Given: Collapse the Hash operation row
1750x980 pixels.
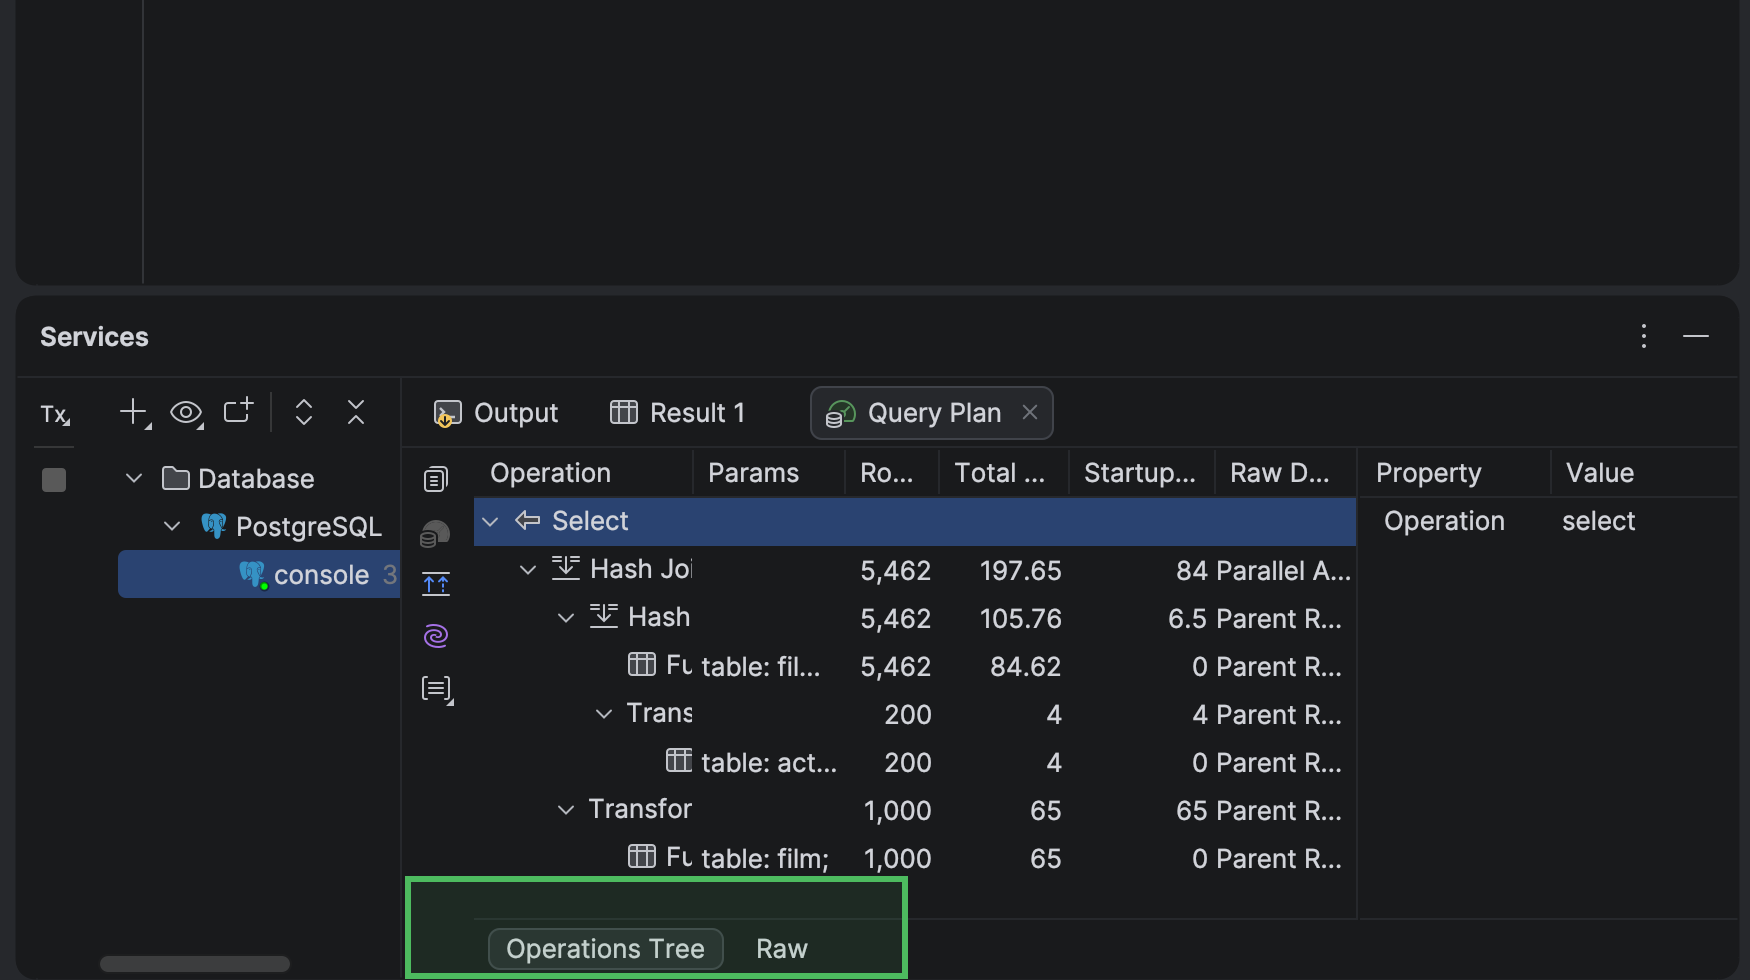Looking at the screenshot, I should (x=566, y=617).
